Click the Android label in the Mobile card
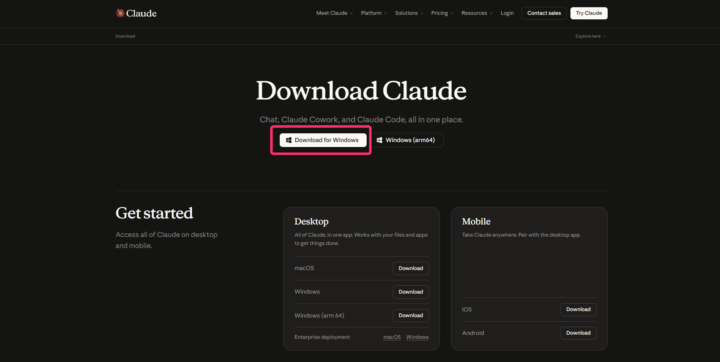Image resolution: width=720 pixels, height=362 pixels. click(473, 333)
